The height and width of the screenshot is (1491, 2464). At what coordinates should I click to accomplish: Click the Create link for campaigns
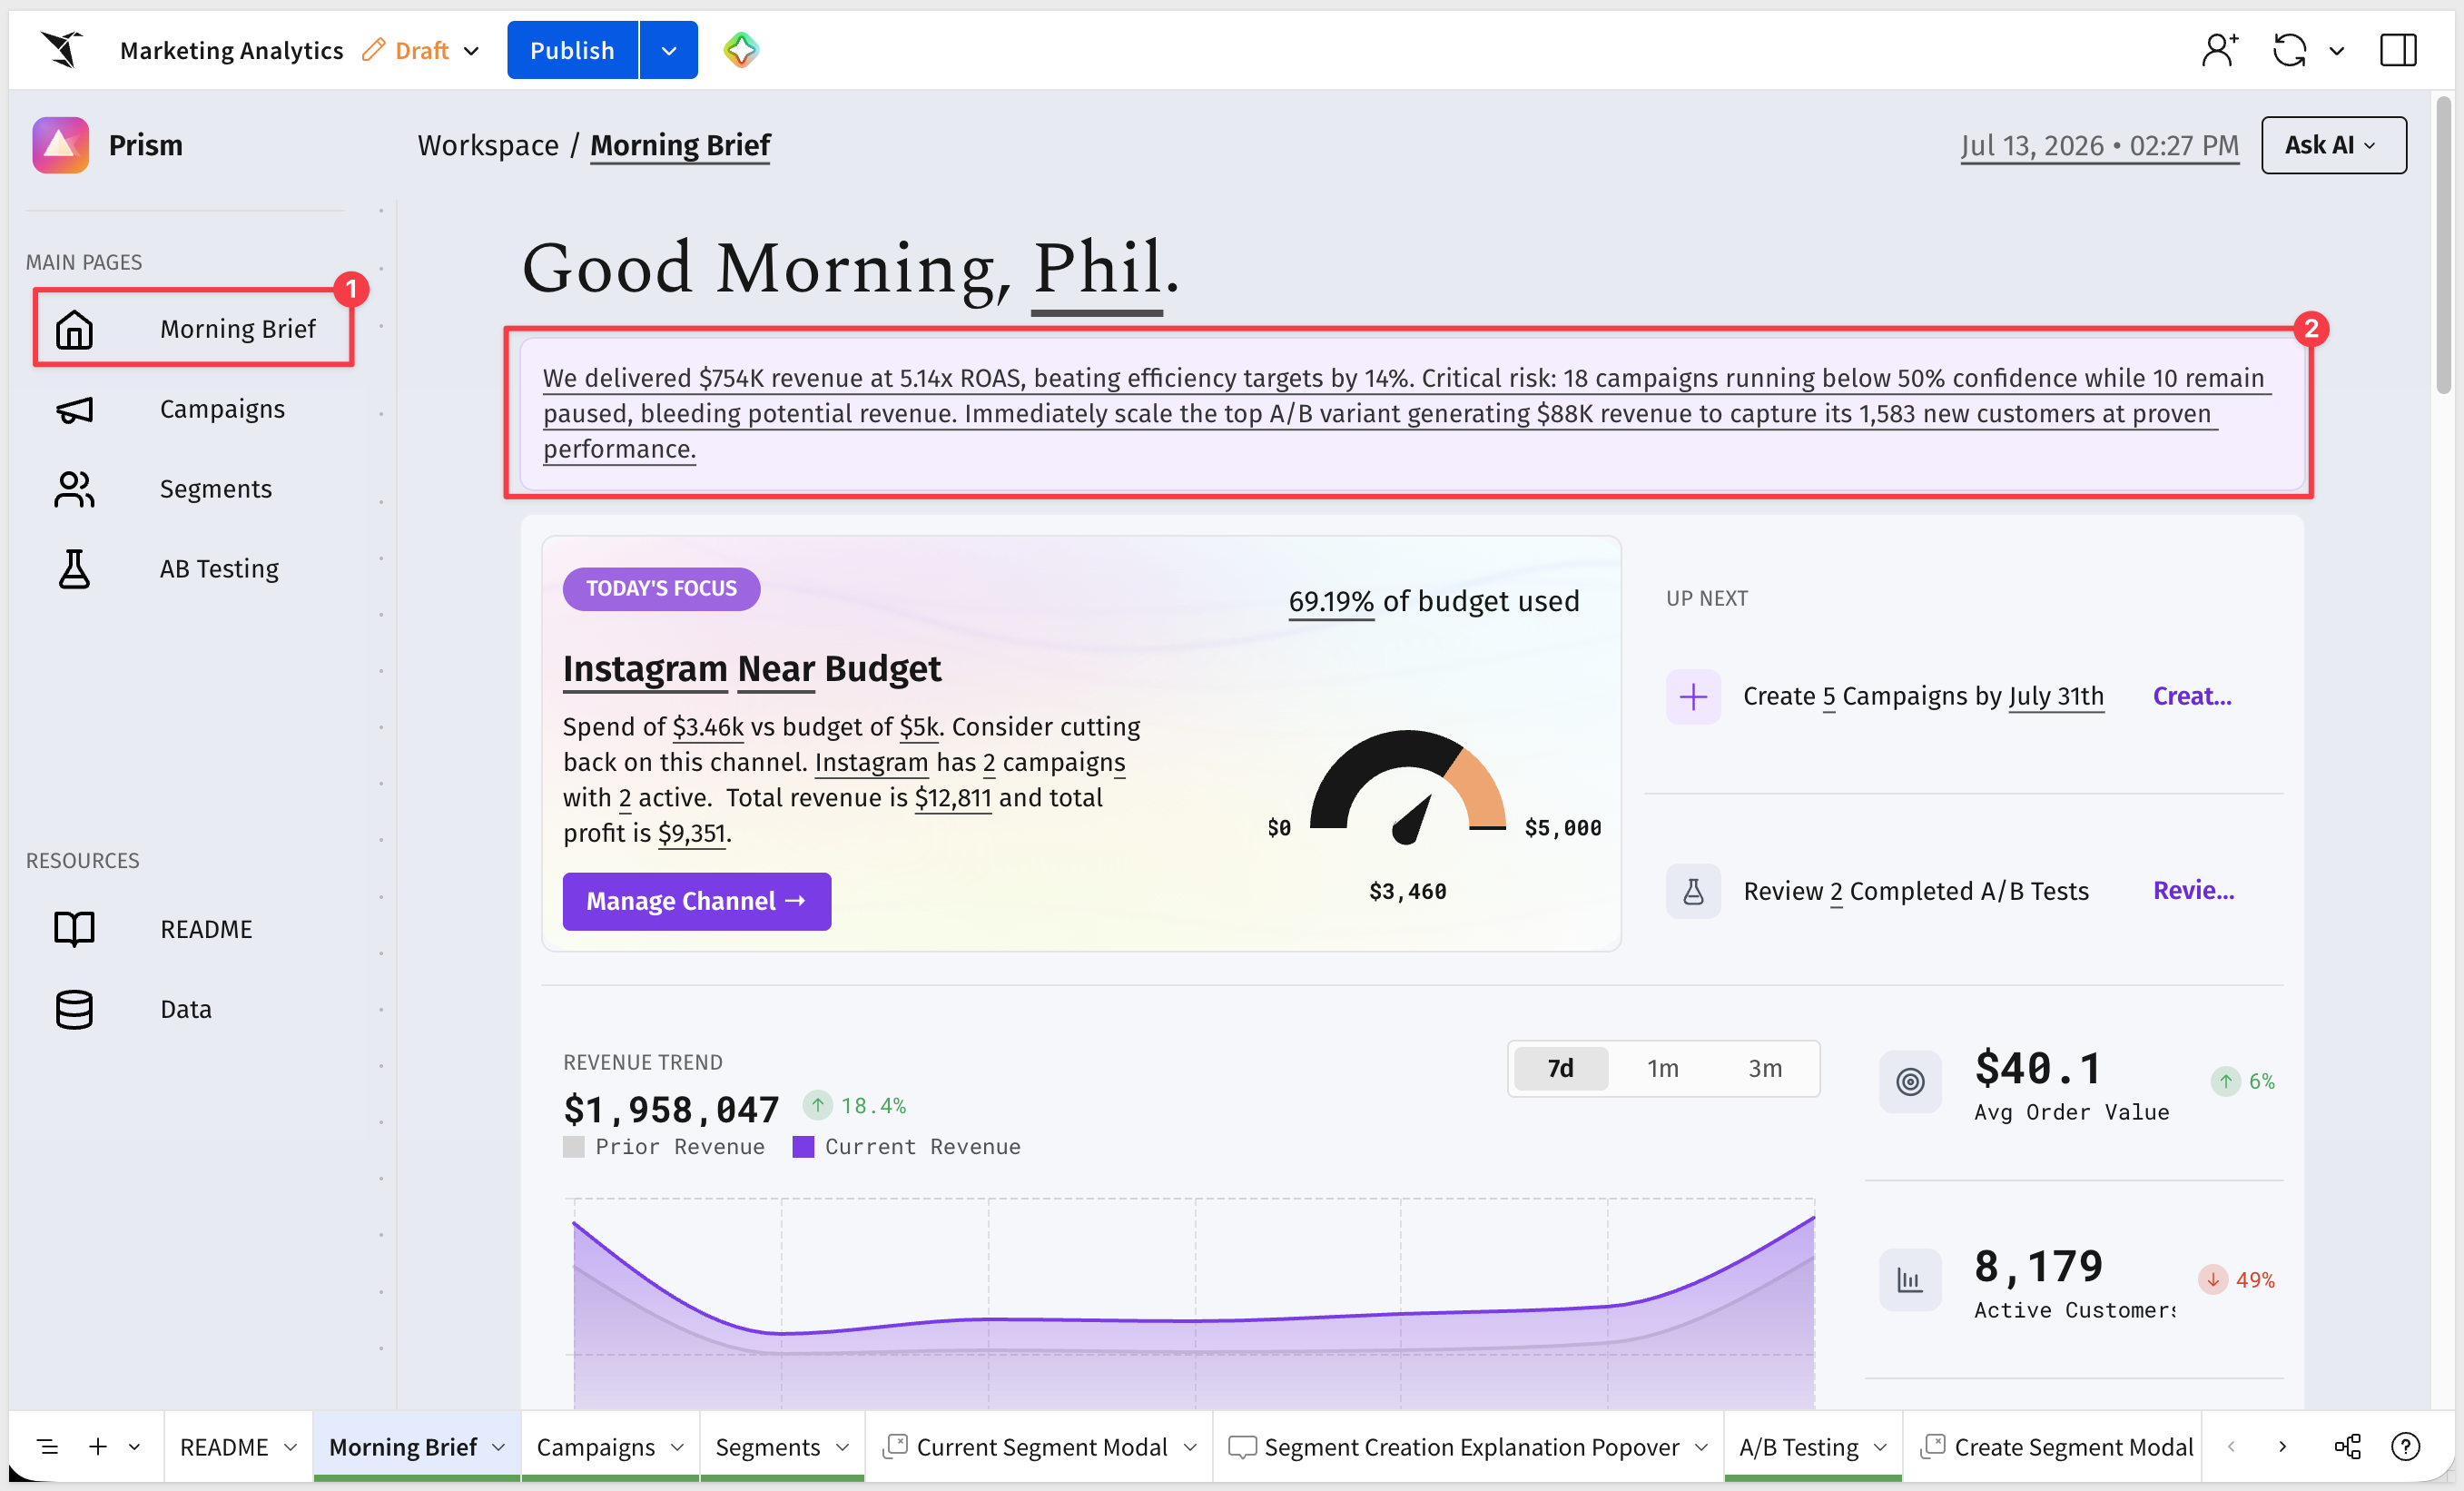tap(2192, 696)
